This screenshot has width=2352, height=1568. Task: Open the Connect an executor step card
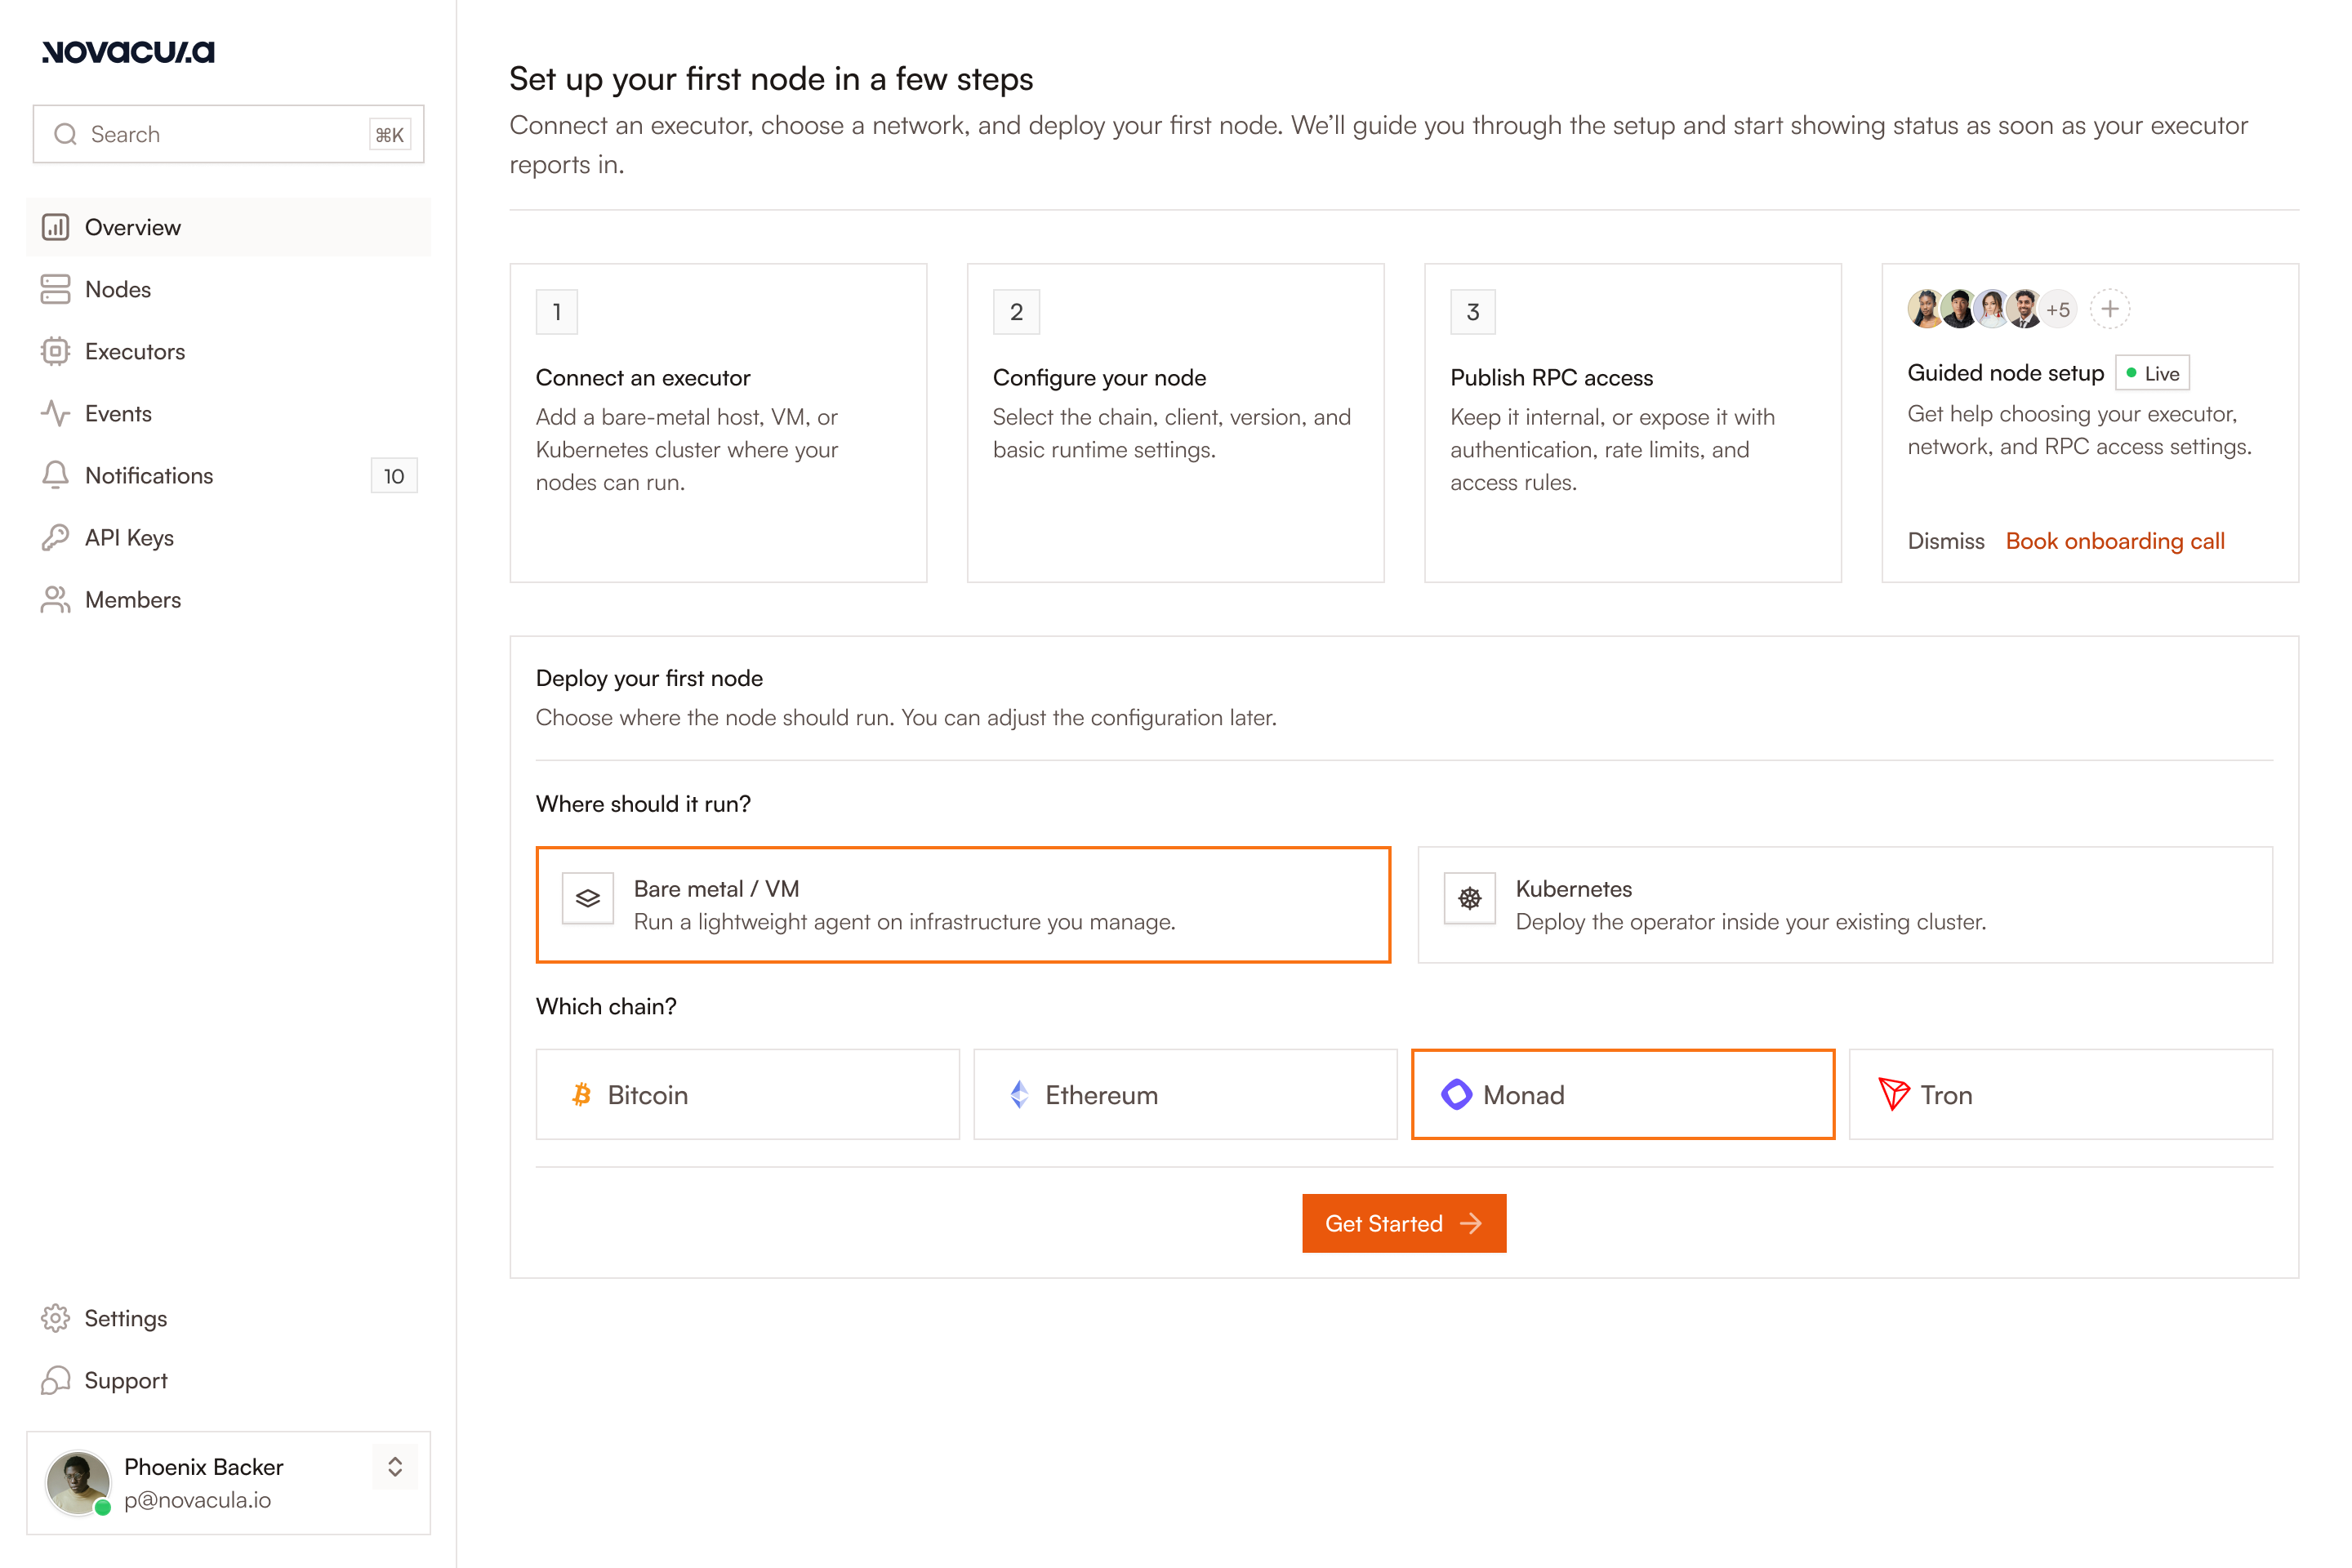coord(718,423)
